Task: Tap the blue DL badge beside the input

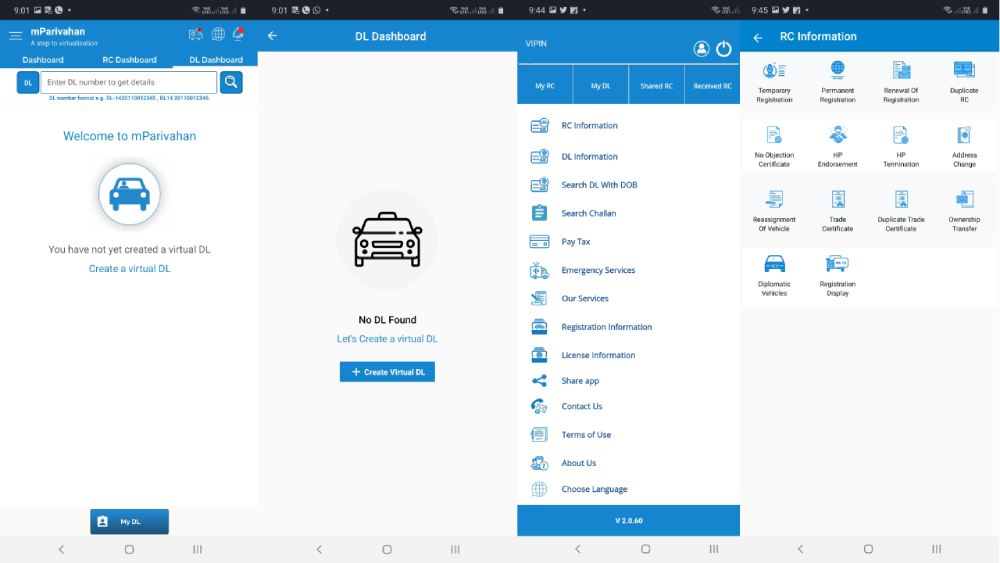Action: pyautogui.click(x=28, y=82)
